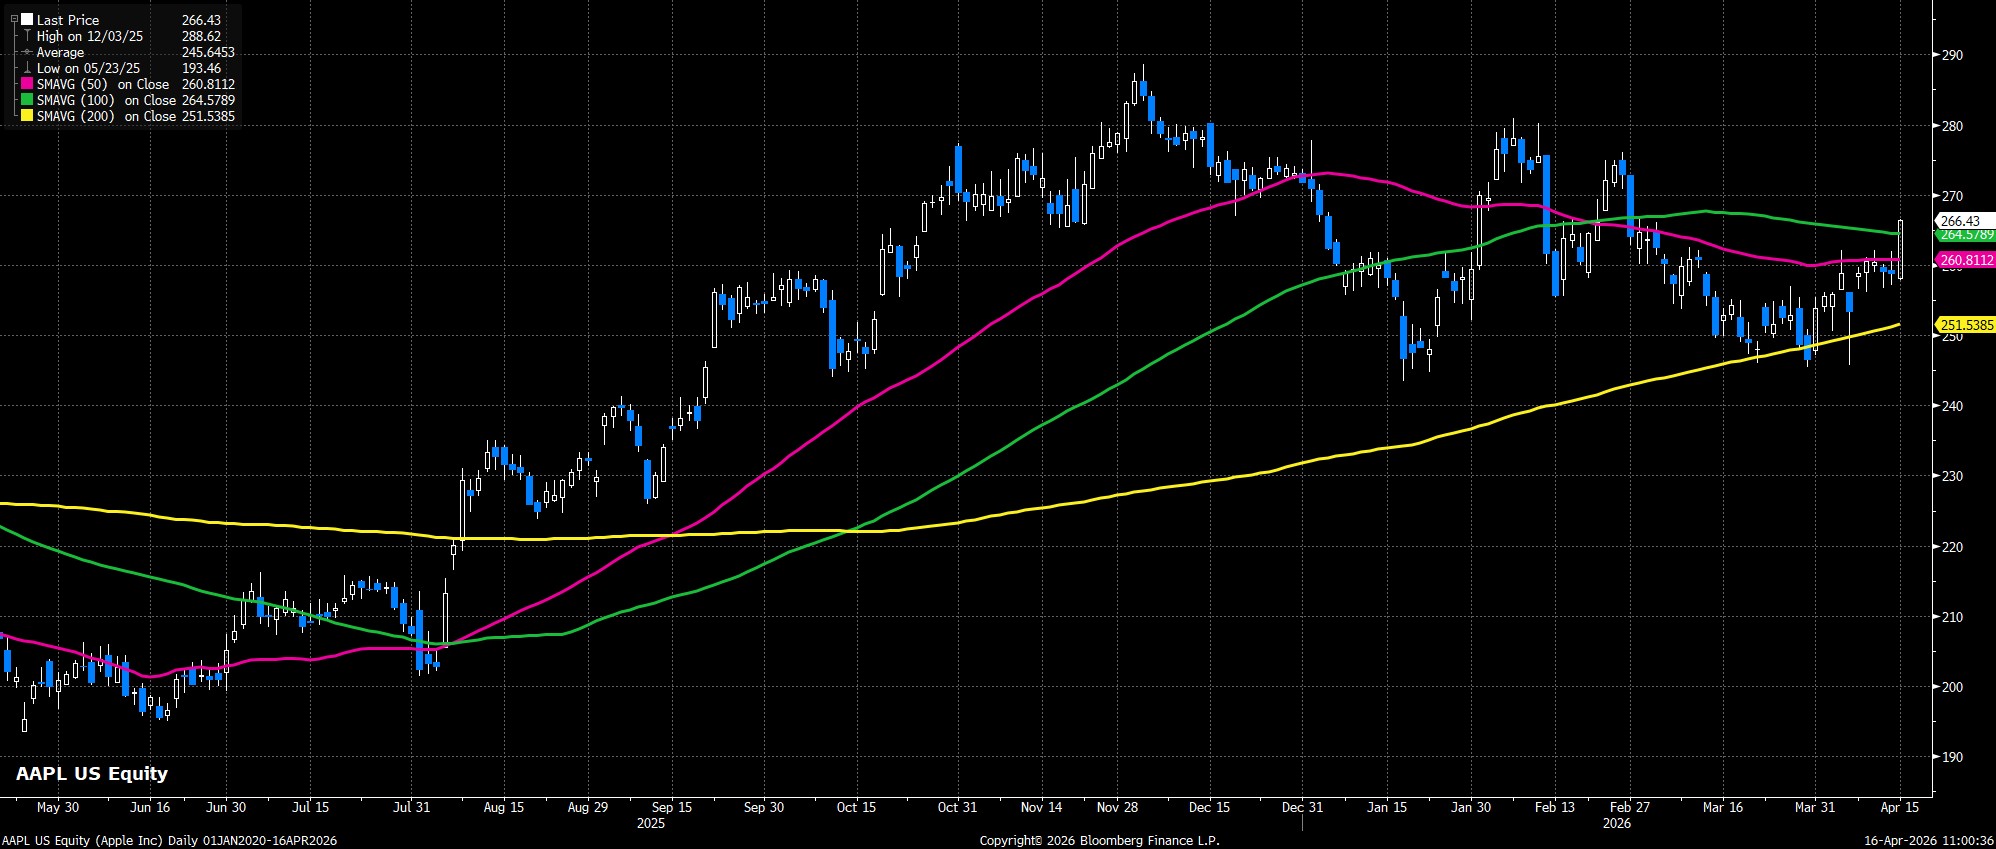Click the Nov 28 date on the time axis

click(x=1116, y=807)
